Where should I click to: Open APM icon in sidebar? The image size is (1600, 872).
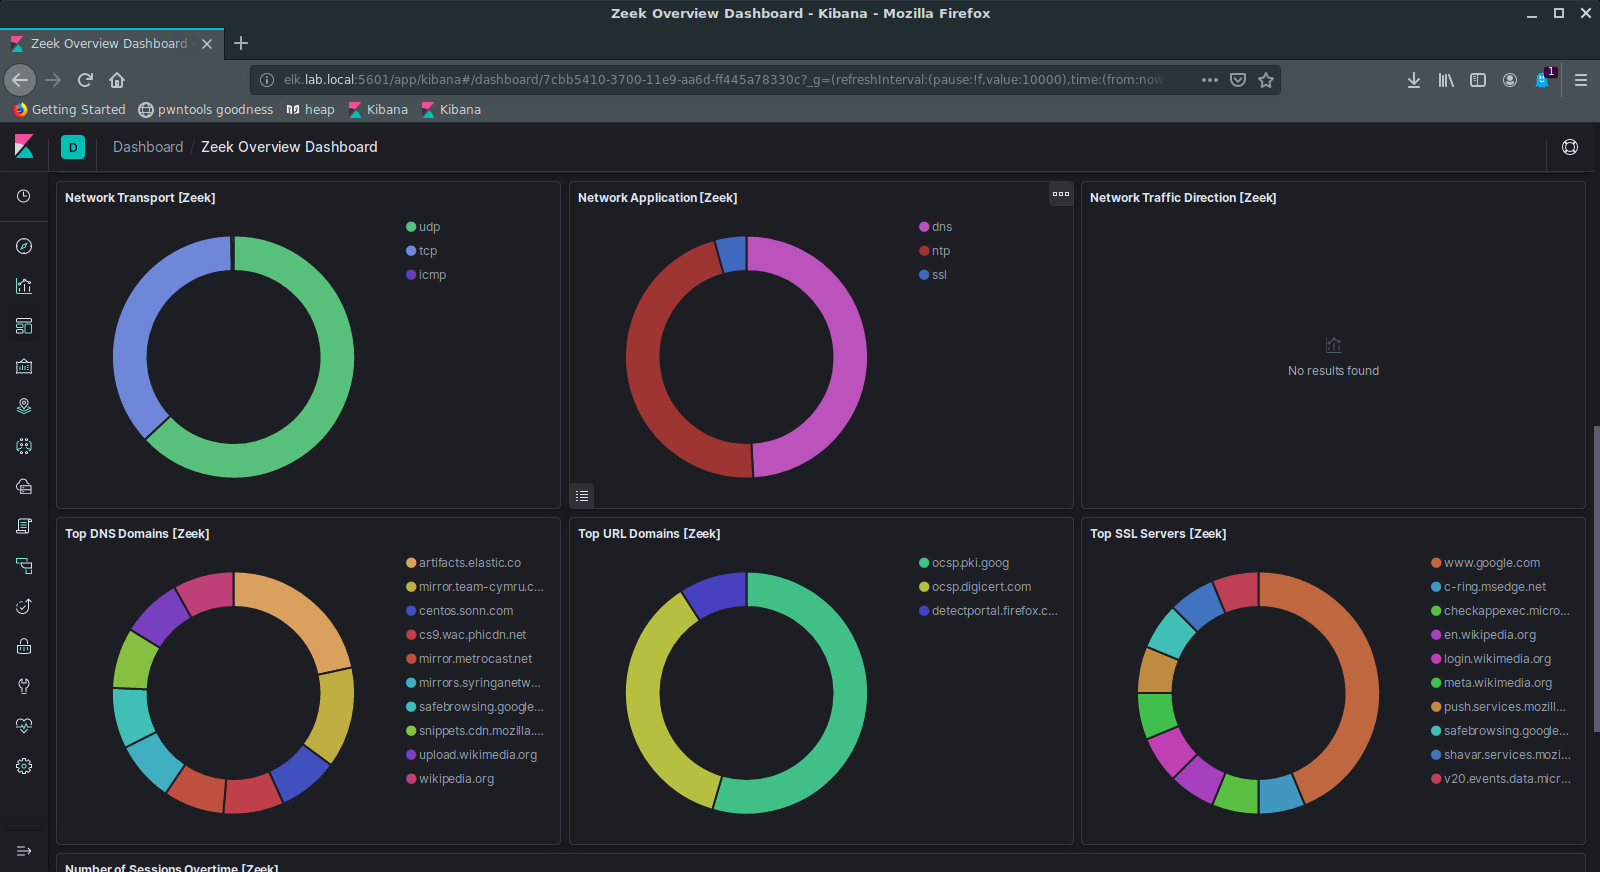pos(24,566)
